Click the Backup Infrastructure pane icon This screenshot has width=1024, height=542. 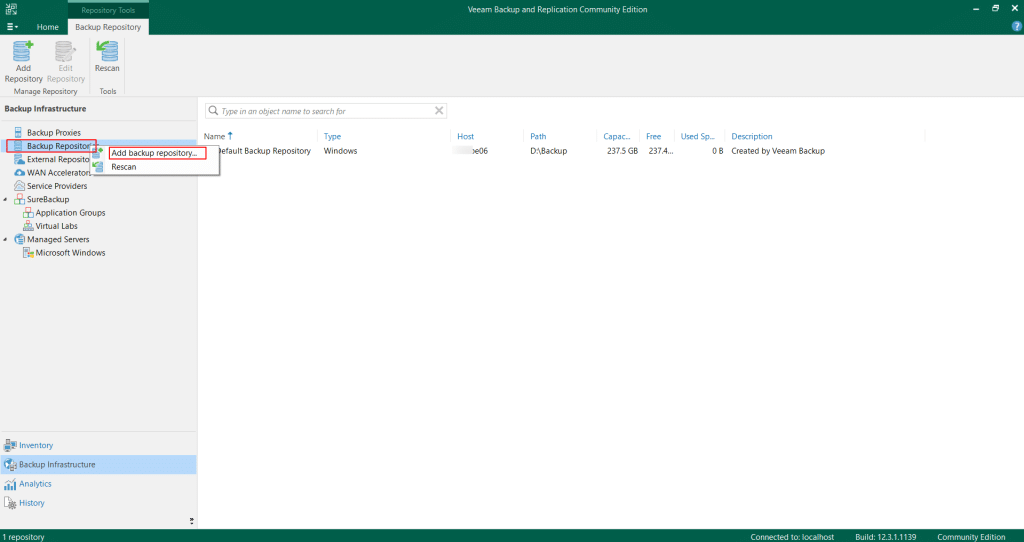tap(10, 464)
